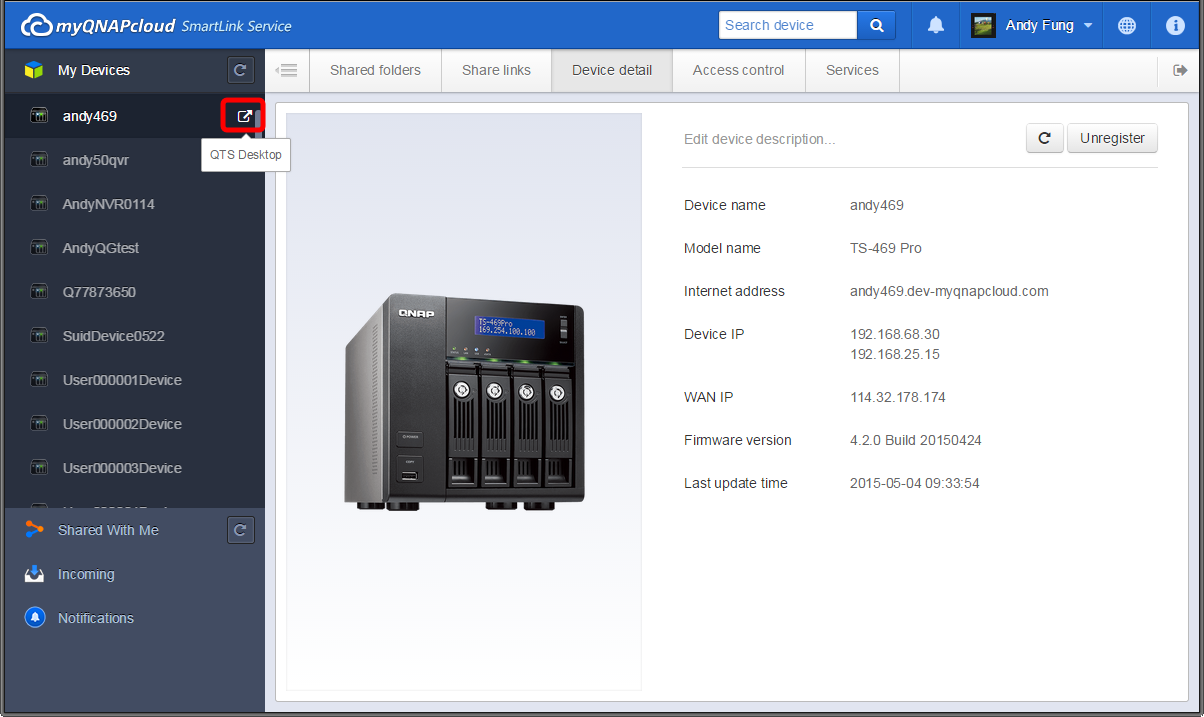The width and height of the screenshot is (1204, 717).
Task: Expand the Incoming section
Action: [x=86, y=574]
